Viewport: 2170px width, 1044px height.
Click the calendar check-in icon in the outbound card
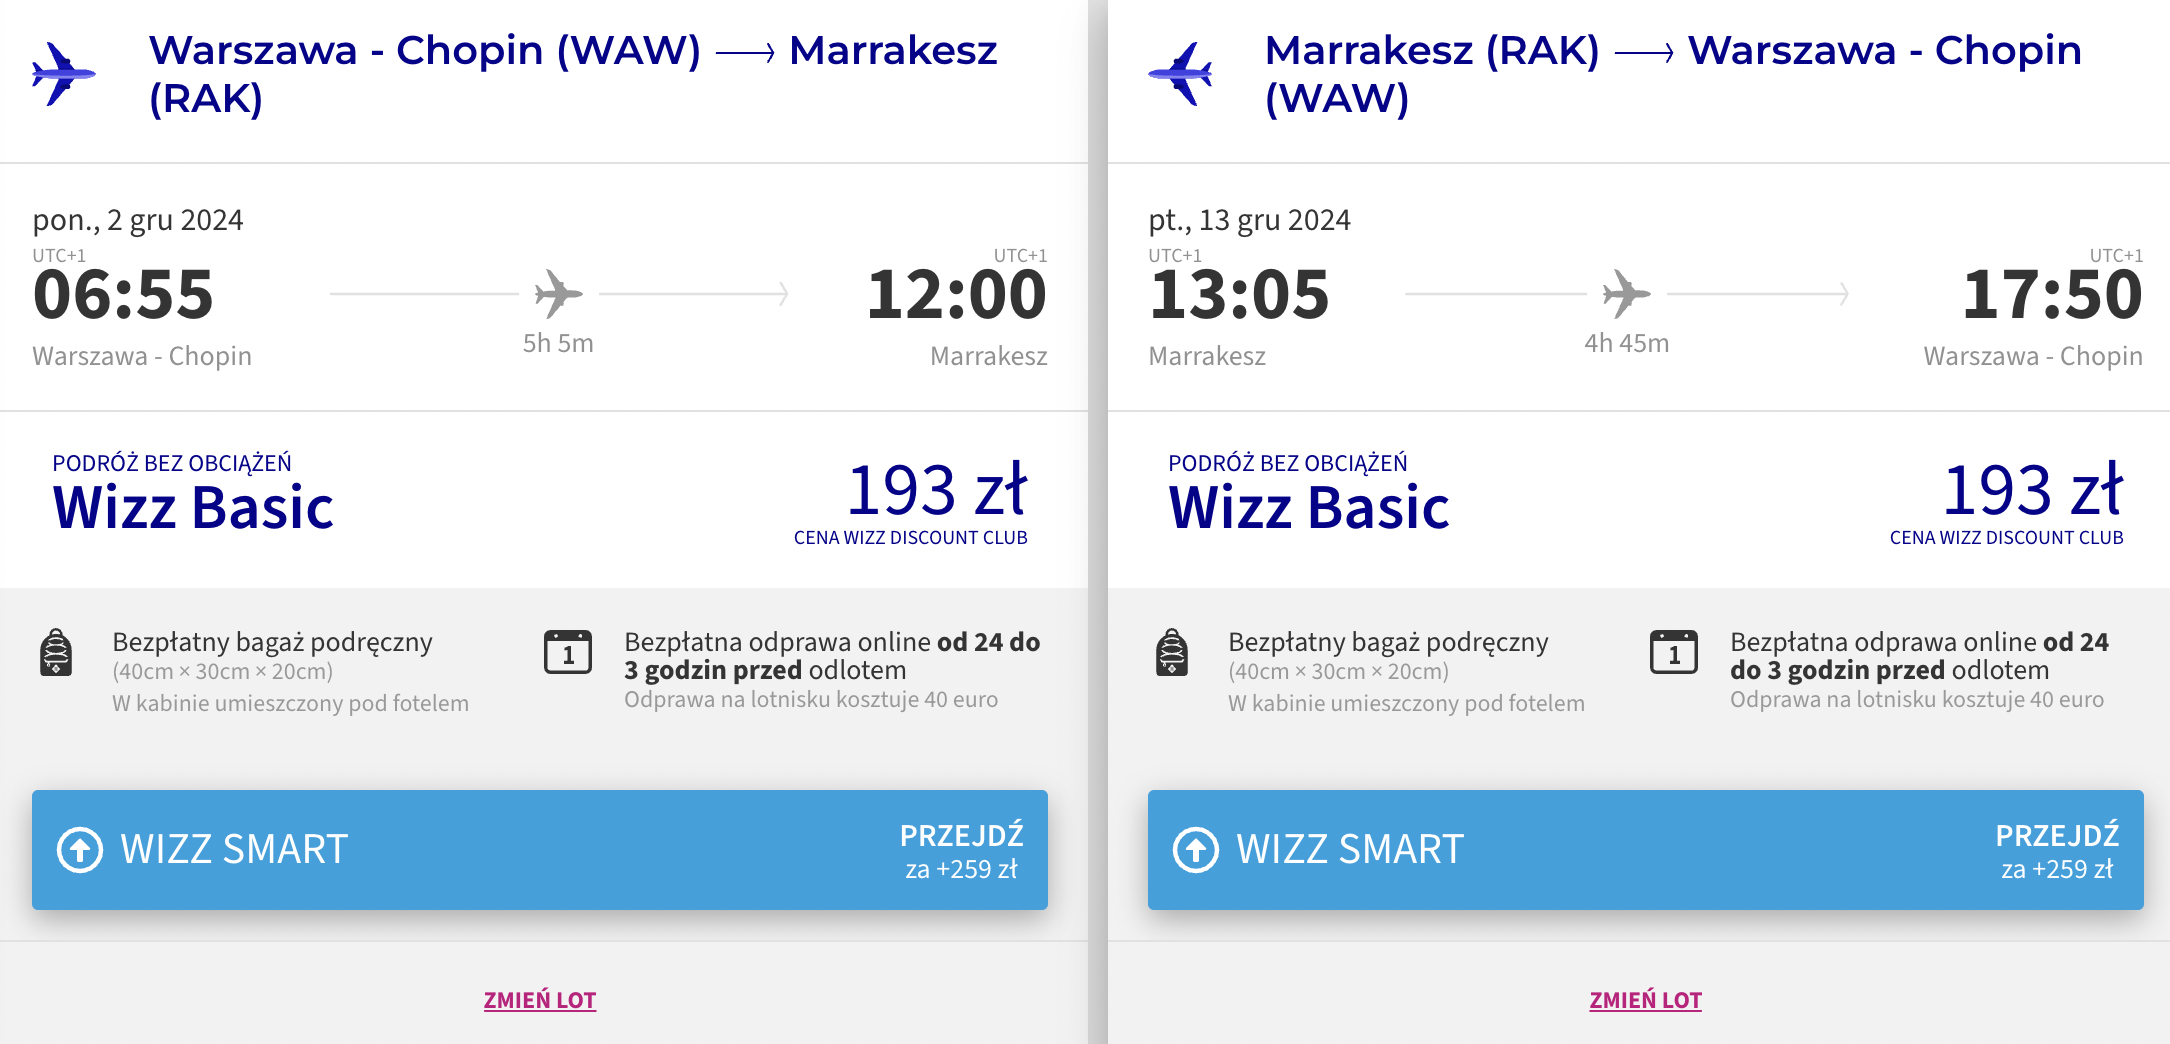(x=568, y=652)
